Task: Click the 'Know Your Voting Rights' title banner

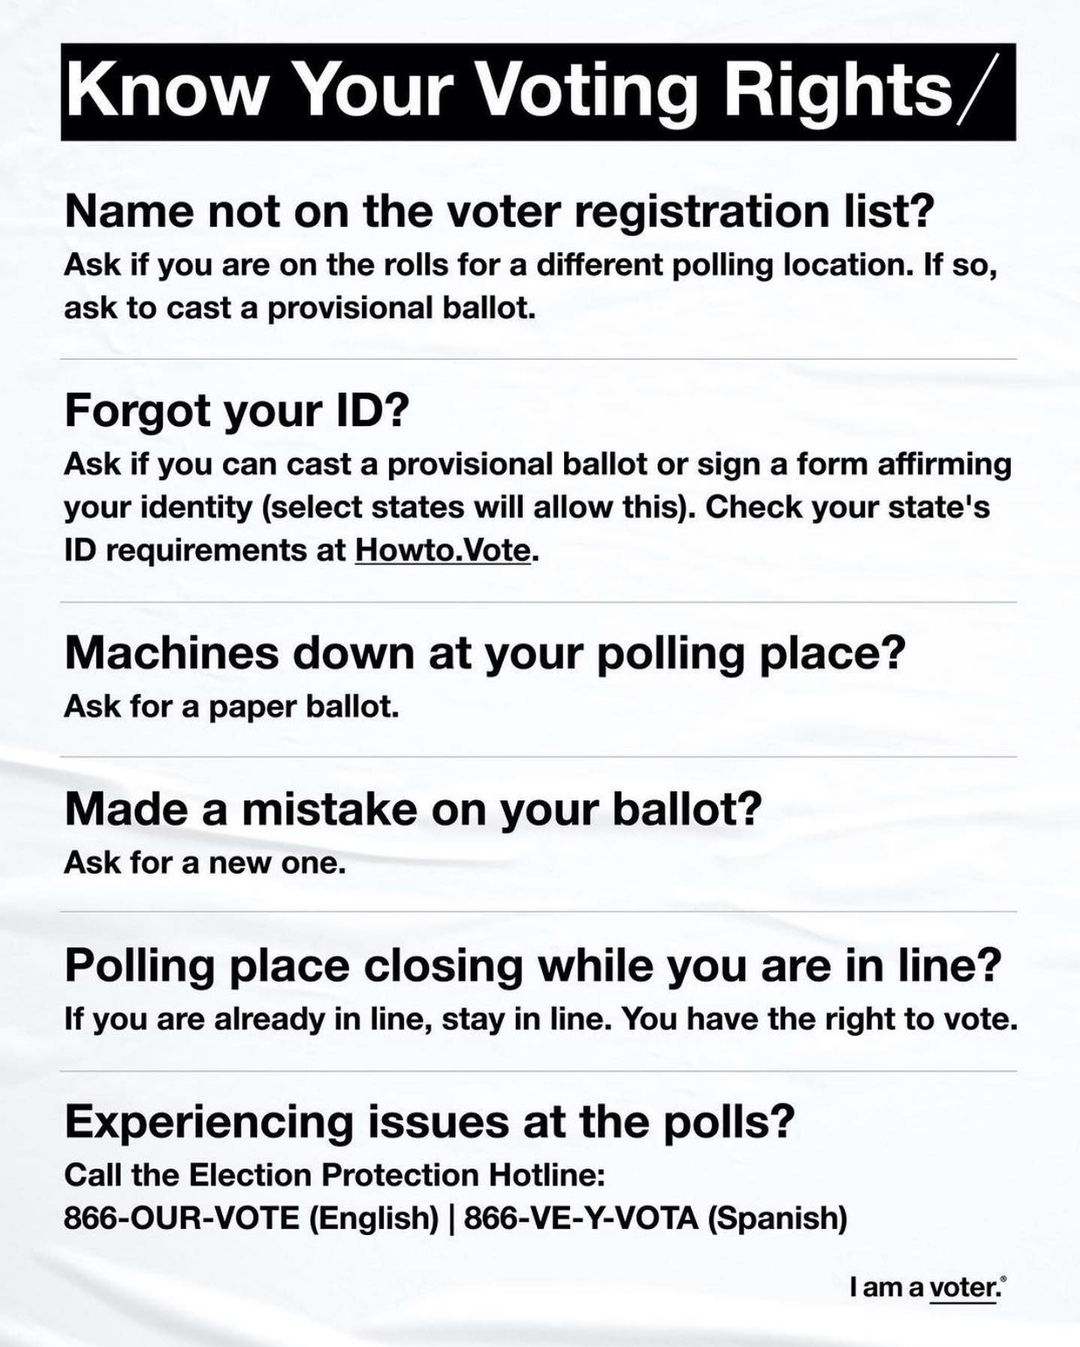Action: 538,91
